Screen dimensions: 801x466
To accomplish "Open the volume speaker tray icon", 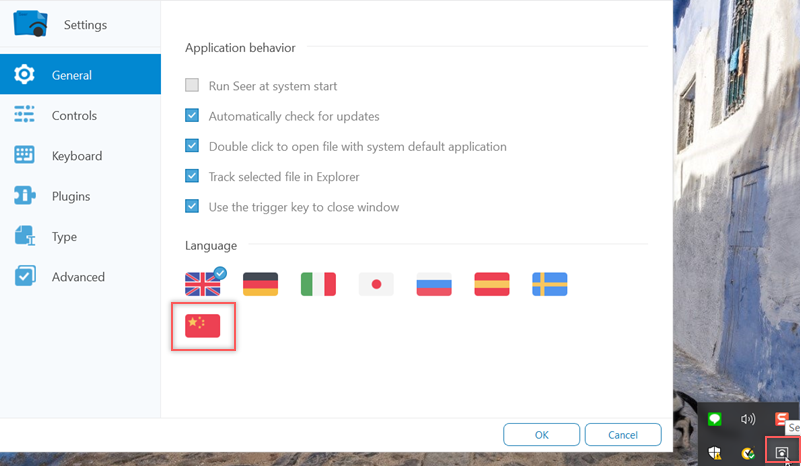I will click(748, 420).
